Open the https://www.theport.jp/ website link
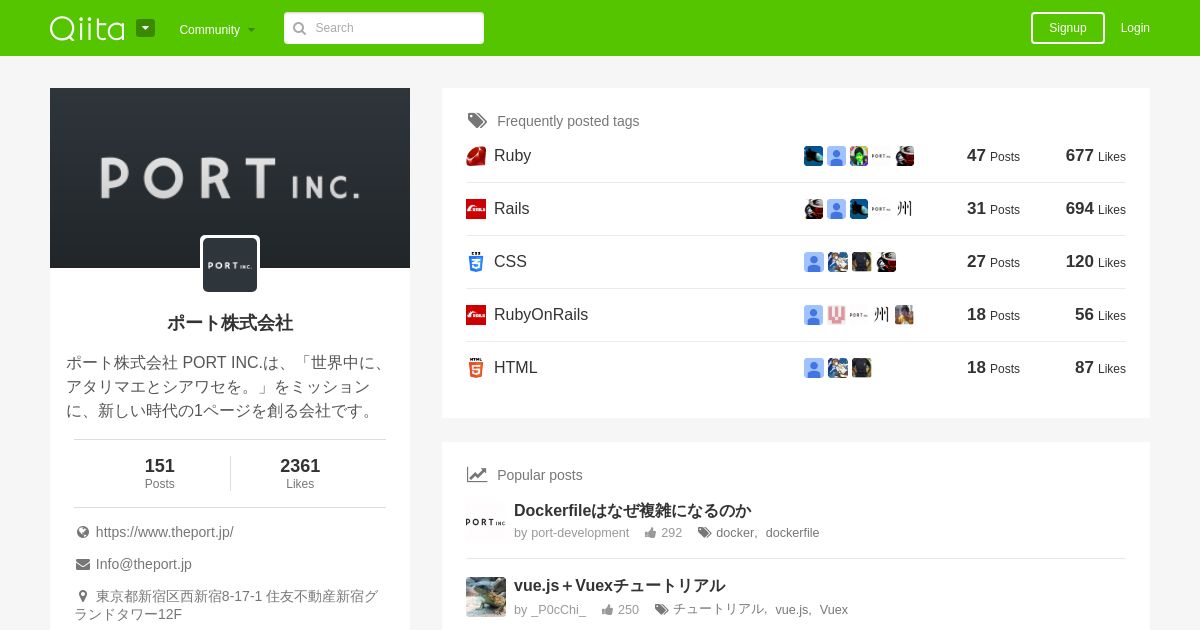The width and height of the screenshot is (1200, 630). click(165, 532)
